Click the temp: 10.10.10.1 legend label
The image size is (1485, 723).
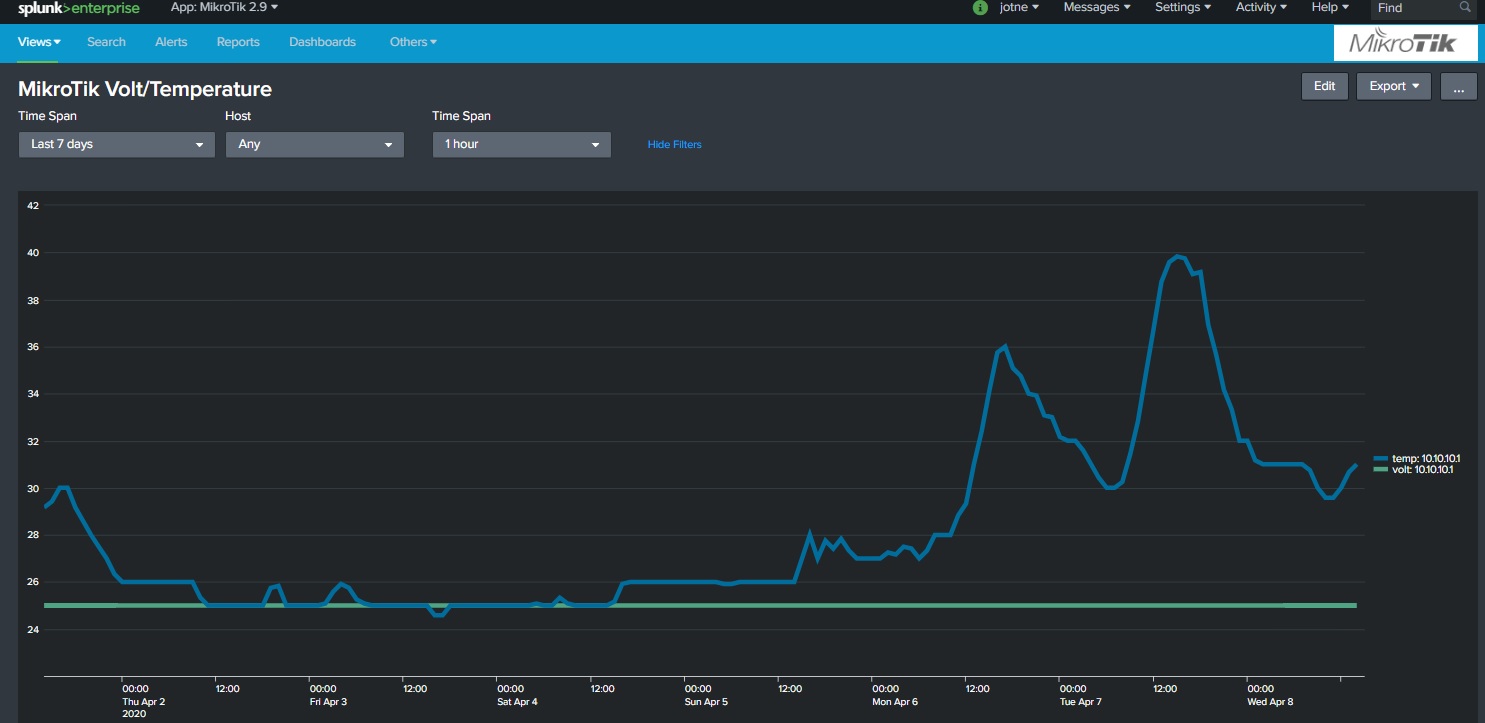click(1426, 458)
